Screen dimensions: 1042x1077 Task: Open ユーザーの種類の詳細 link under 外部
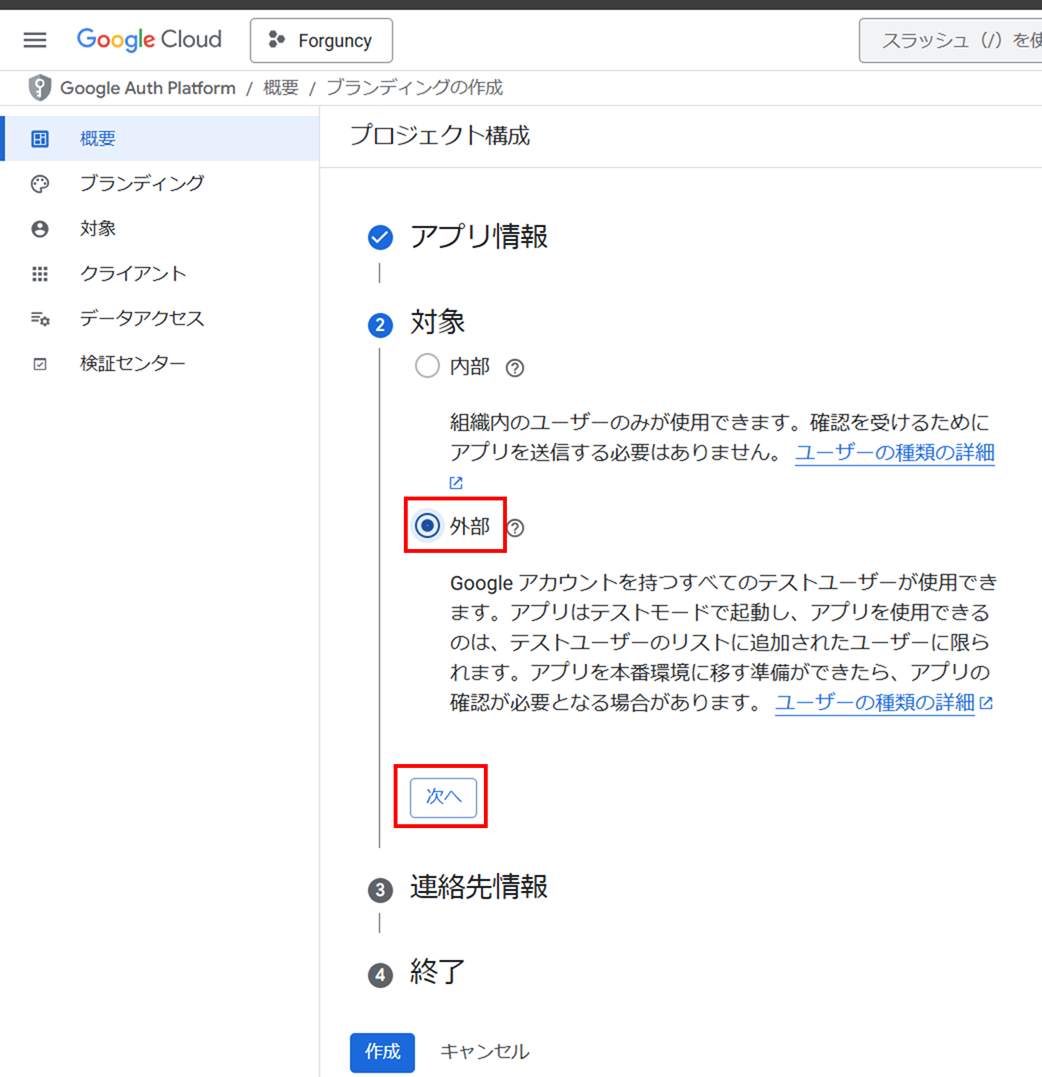point(874,702)
